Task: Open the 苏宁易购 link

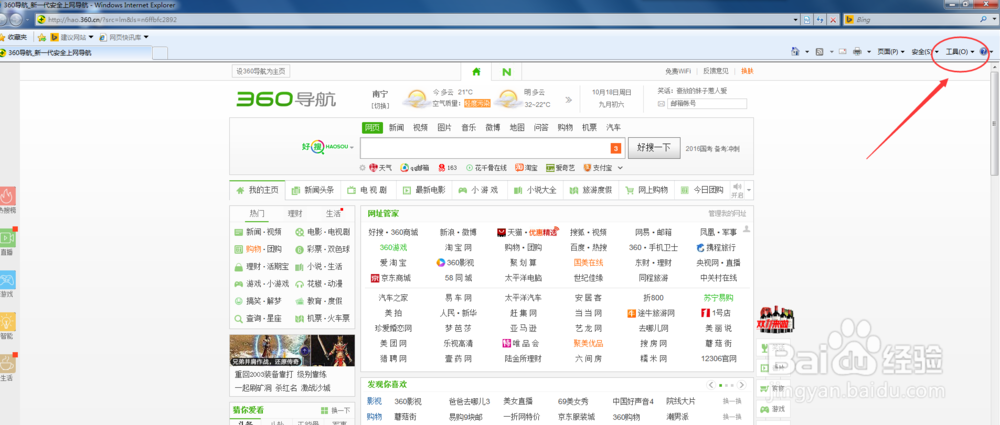Action: [x=719, y=297]
